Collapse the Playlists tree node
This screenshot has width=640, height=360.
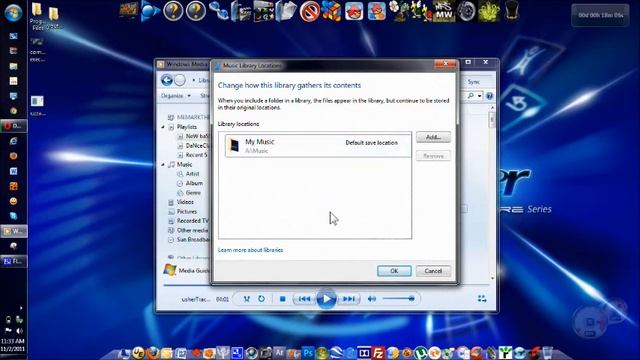(163, 127)
